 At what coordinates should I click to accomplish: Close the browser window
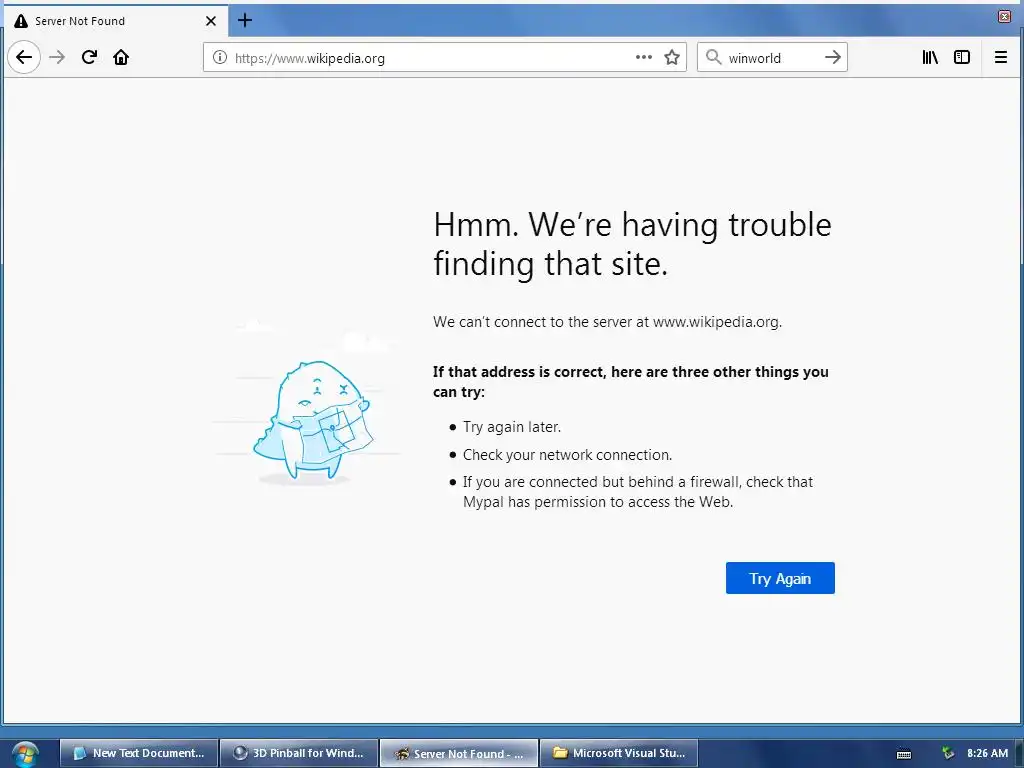[1004, 16]
